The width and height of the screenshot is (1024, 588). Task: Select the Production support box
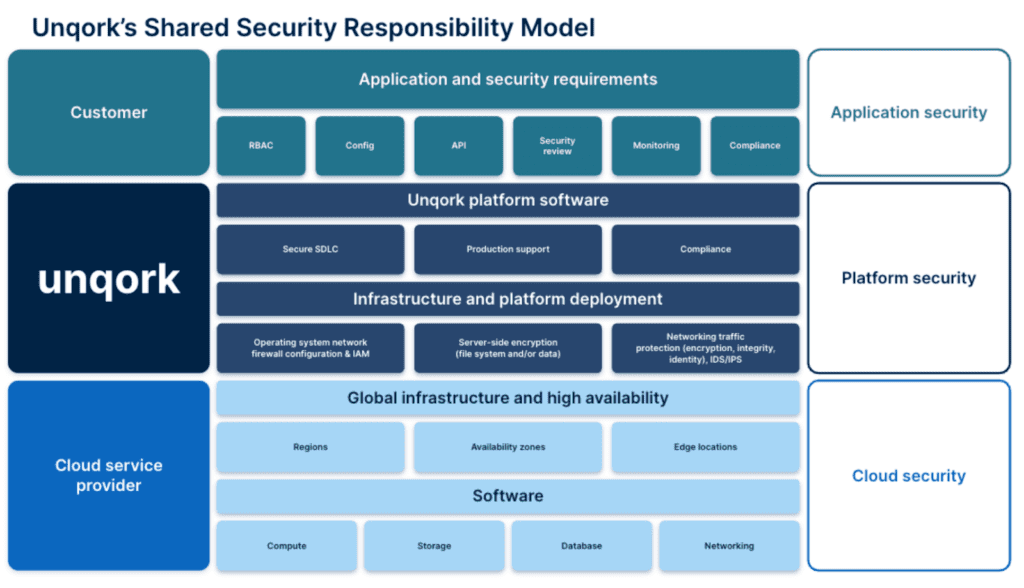[x=508, y=249]
